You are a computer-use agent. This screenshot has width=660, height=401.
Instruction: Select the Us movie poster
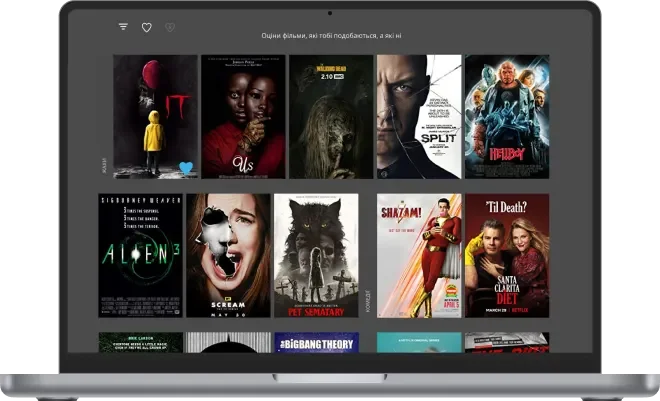[x=243, y=116]
